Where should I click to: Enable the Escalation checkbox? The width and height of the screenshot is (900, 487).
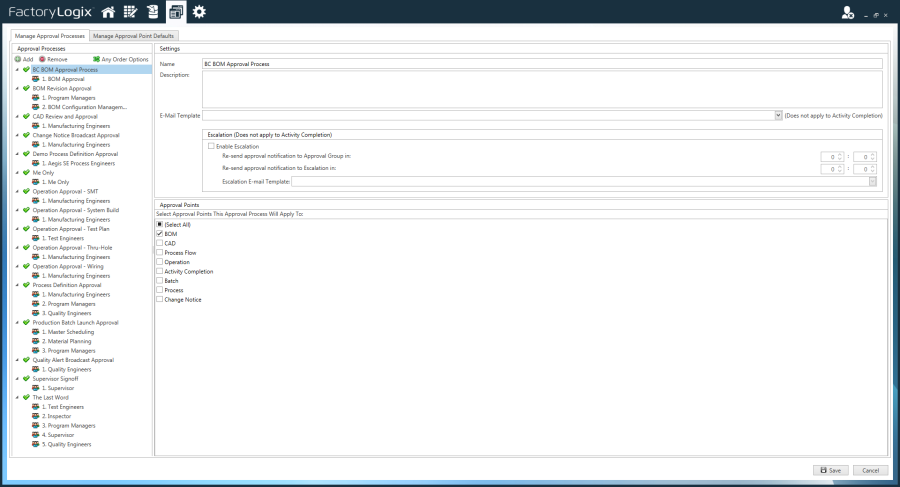pos(210,146)
